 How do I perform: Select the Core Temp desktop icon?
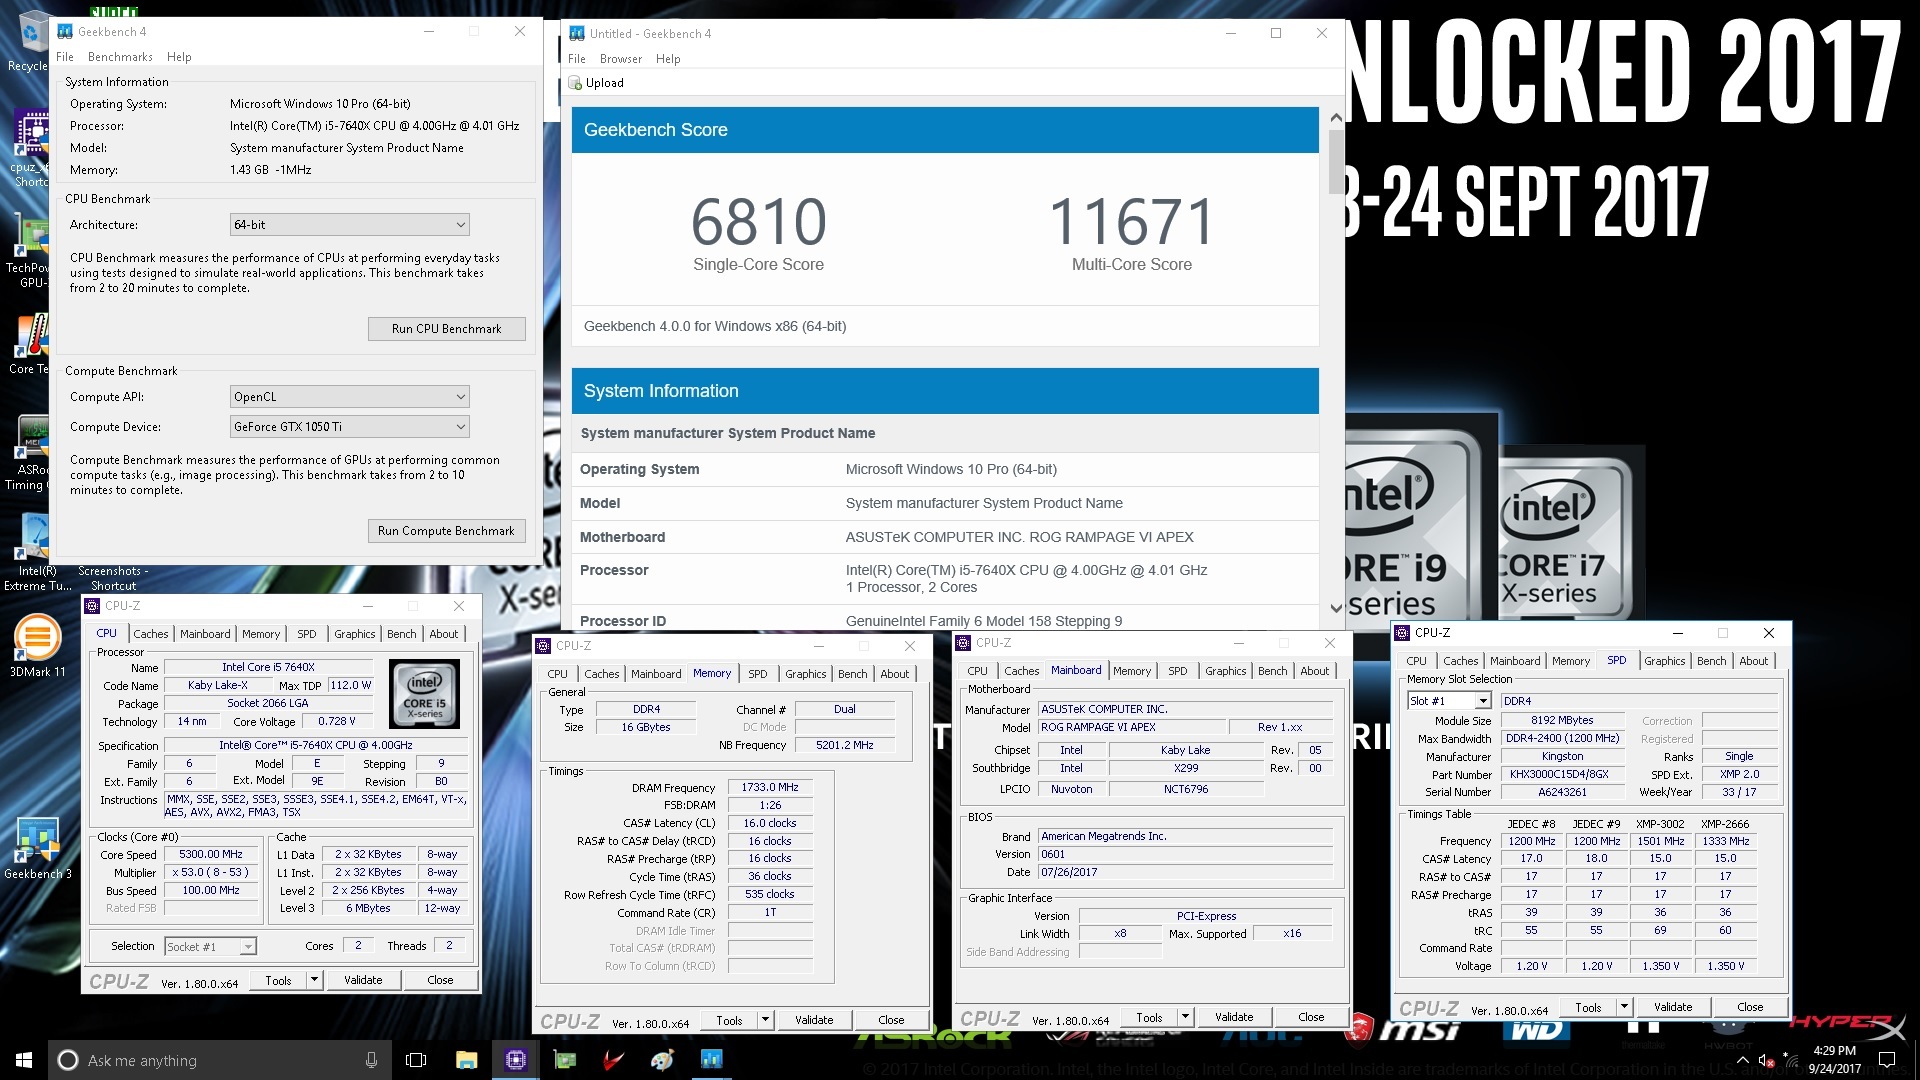point(30,345)
